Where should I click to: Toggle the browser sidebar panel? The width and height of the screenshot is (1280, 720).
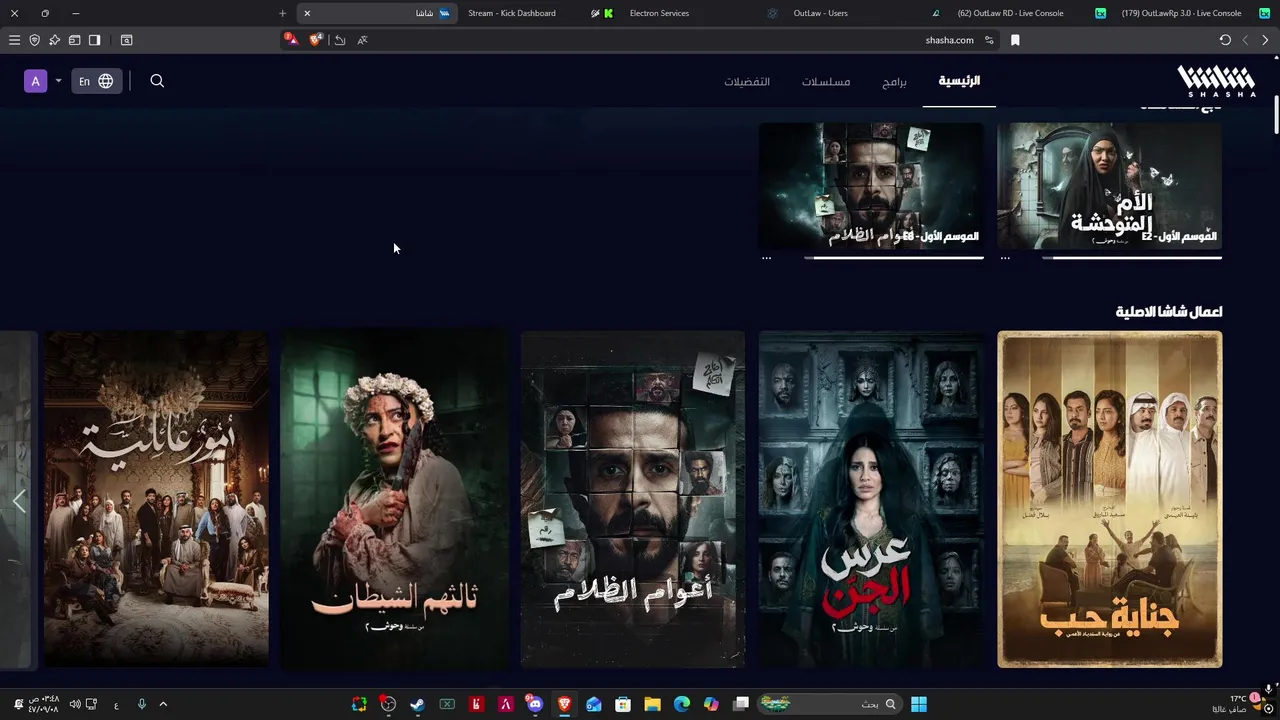click(94, 40)
